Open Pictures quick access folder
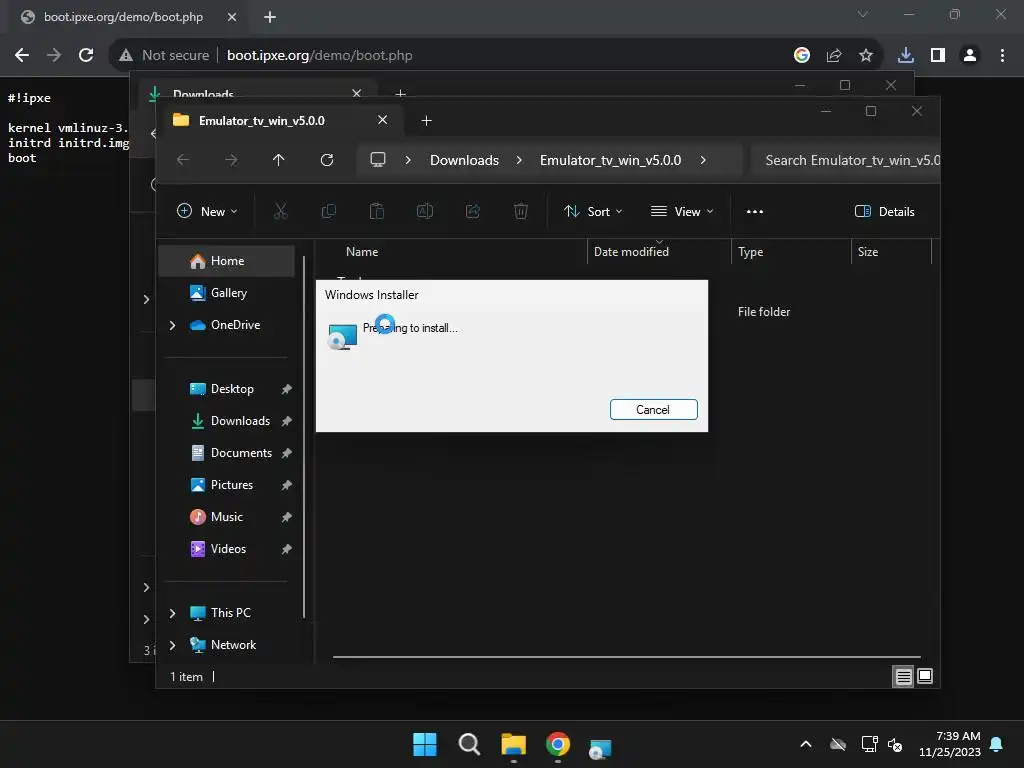 coord(227,485)
